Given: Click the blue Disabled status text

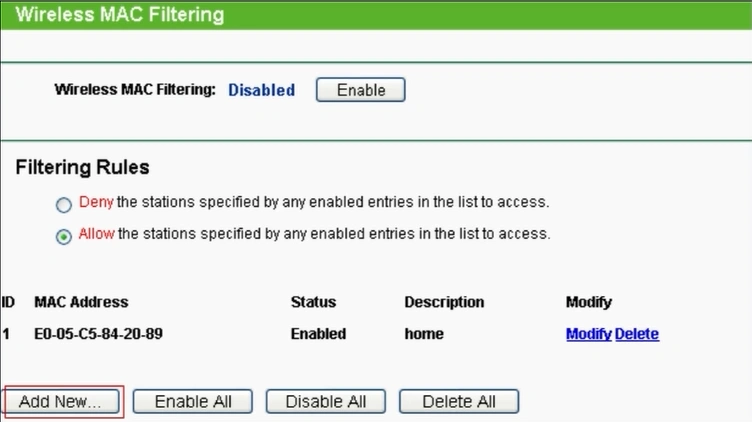Looking at the screenshot, I should (x=261, y=90).
